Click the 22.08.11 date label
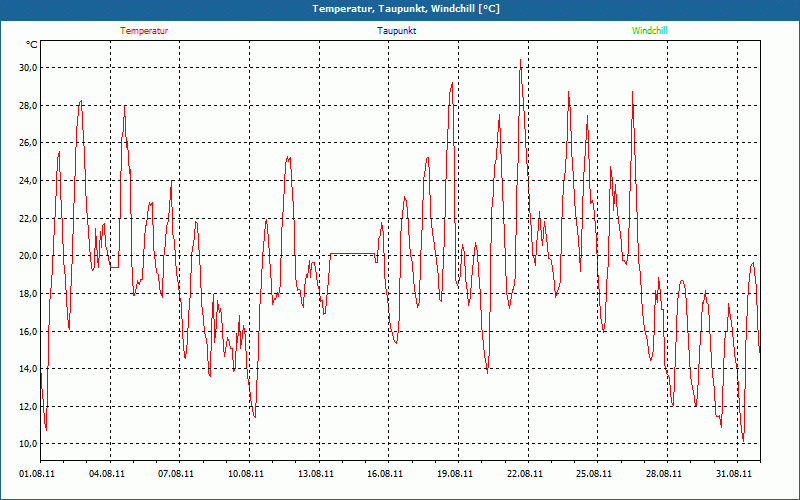 click(x=525, y=473)
